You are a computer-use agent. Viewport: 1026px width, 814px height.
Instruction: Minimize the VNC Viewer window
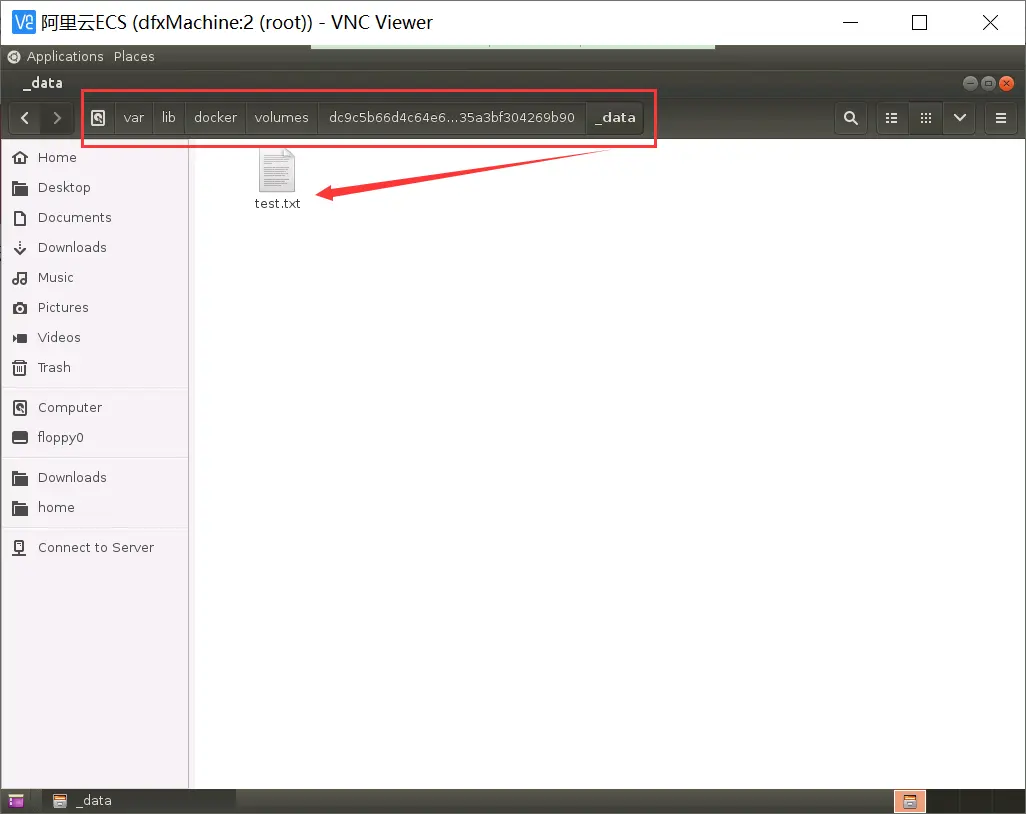pyautogui.click(x=851, y=22)
